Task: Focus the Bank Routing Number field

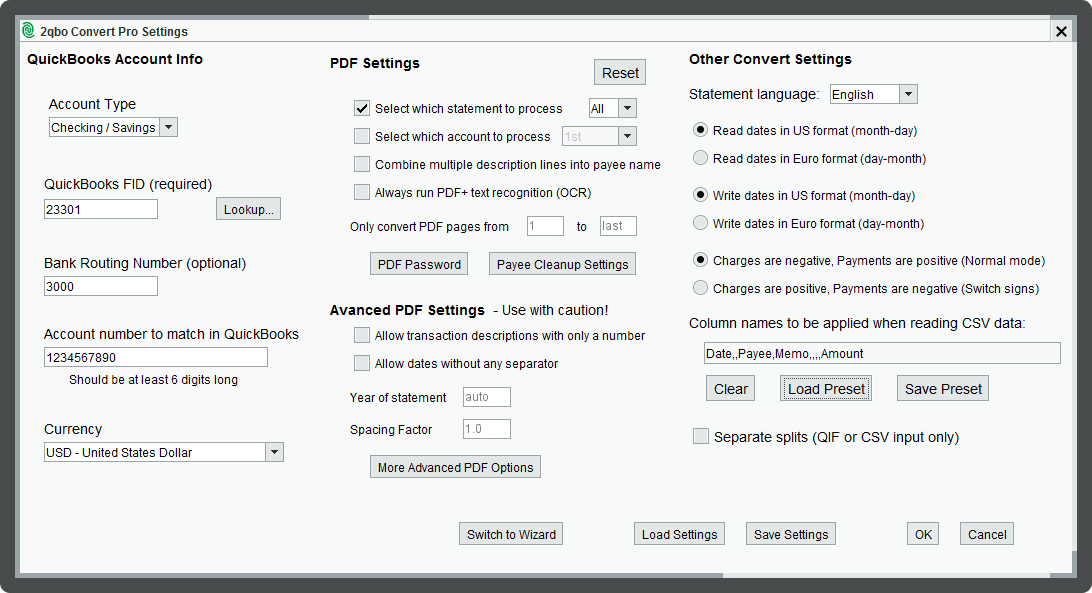Action: click(101, 286)
